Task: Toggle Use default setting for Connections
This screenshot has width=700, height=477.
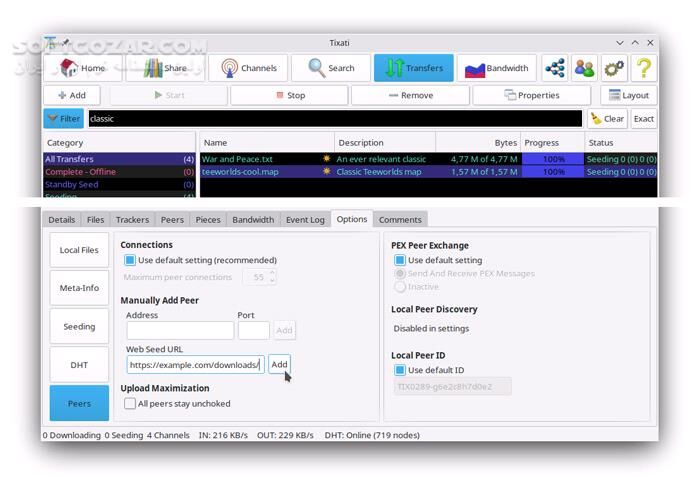Action: 130,260
